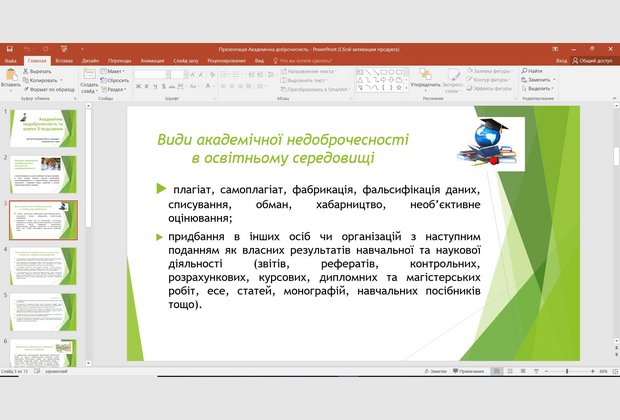Expand the shapes gallery more arrow
Image resolution: width=620 pixels, height=420 pixels.
tap(406, 88)
